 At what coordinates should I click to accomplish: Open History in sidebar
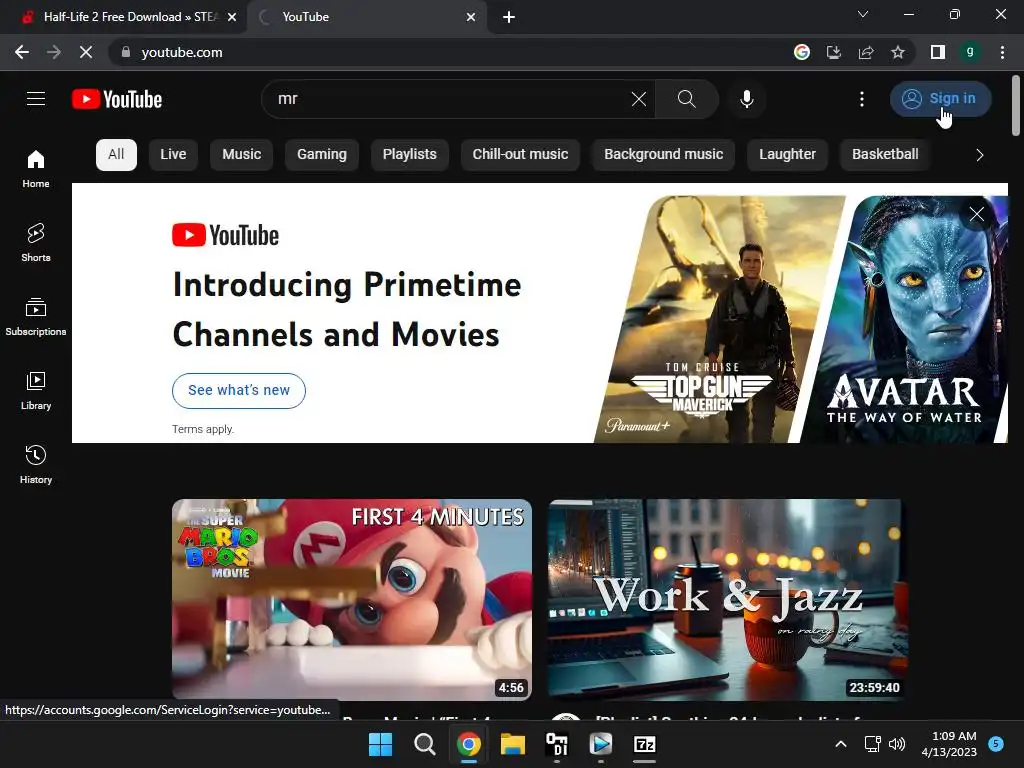point(36,464)
